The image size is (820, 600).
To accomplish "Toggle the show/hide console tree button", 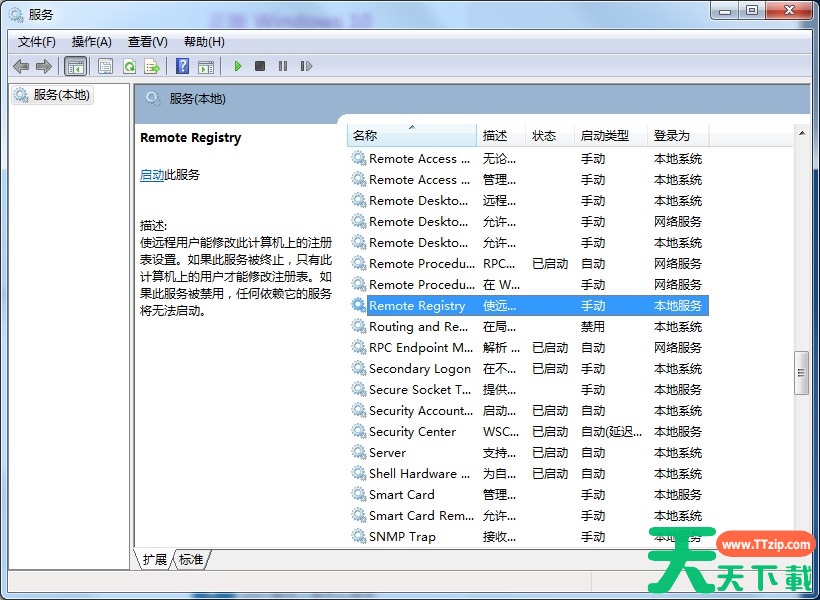I will pyautogui.click(x=75, y=66).
